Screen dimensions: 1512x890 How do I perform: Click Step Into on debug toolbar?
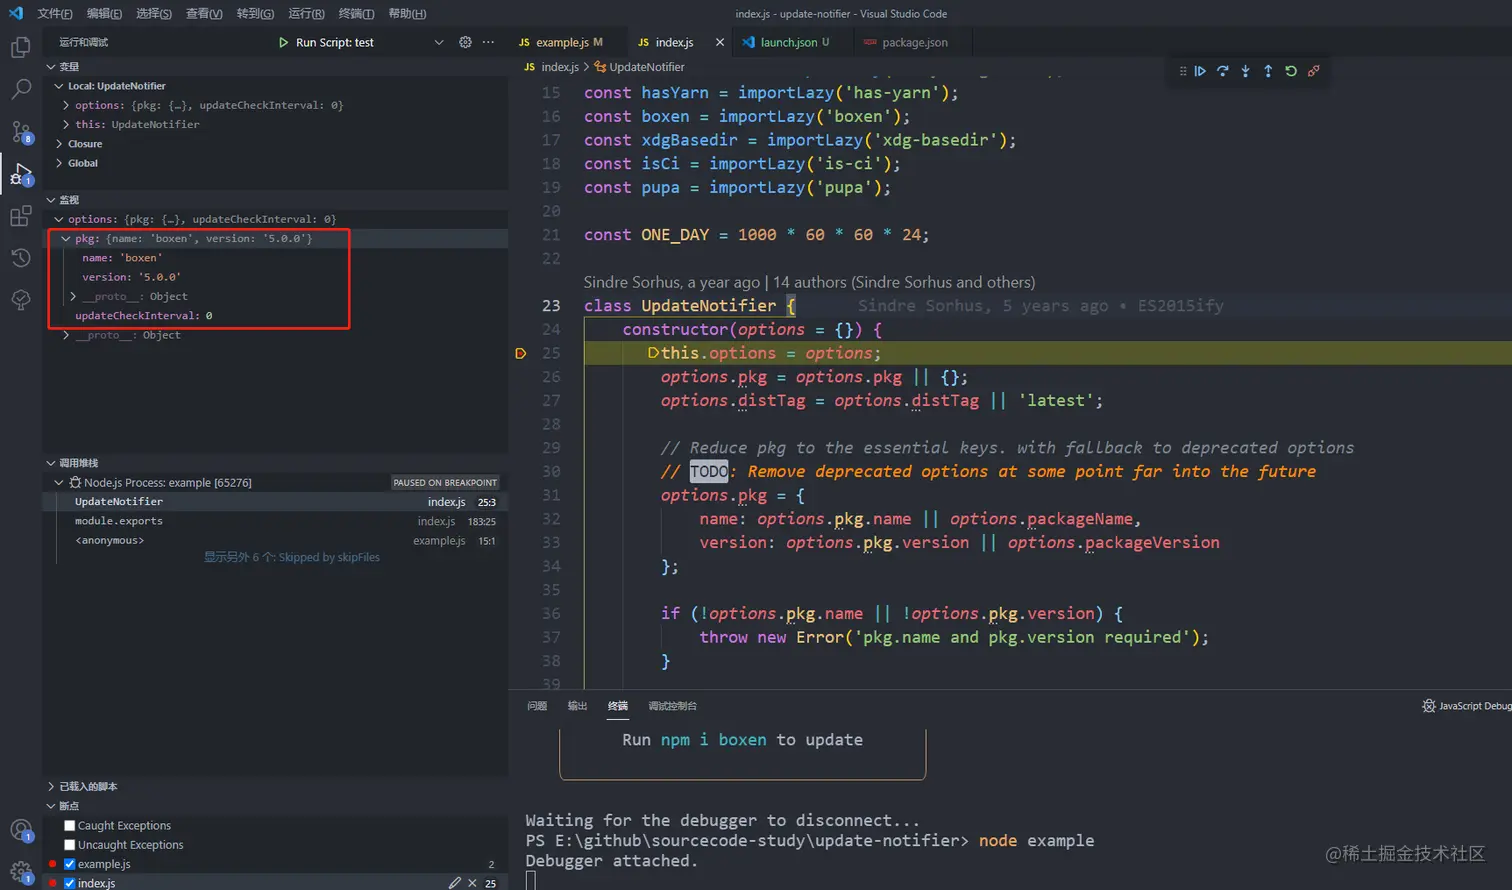click(x=1245, y=71)
